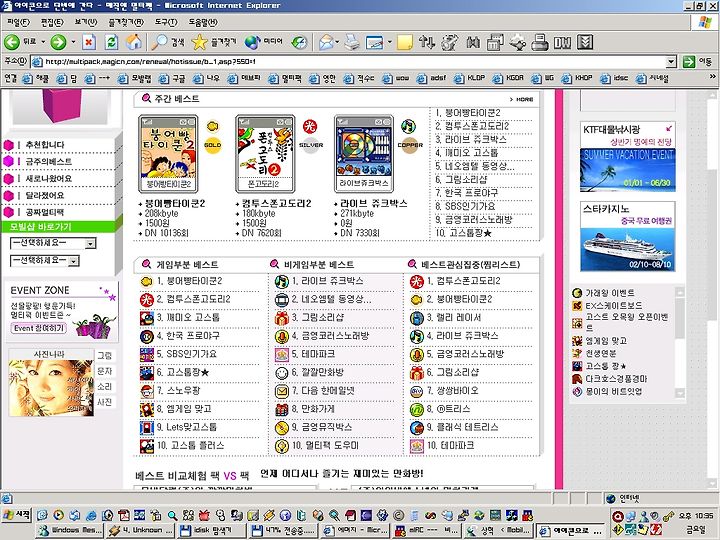720x540 pixels.
Task: Click the Refresh page icon
Action: pyautogui.click(x=111, y=42)
